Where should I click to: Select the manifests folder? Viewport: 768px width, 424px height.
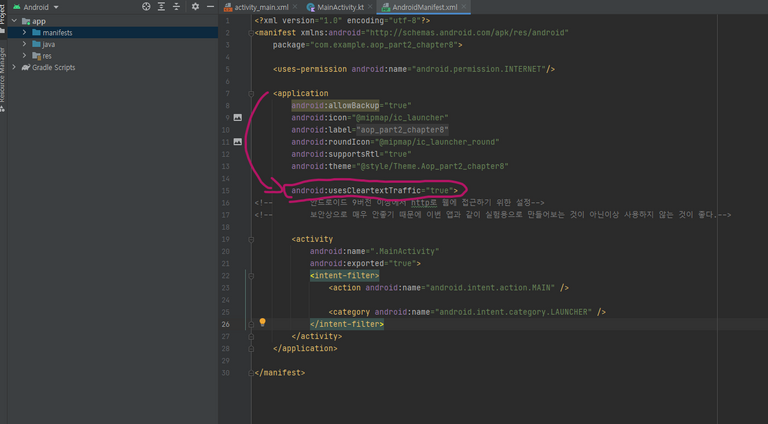coord(57,32)
